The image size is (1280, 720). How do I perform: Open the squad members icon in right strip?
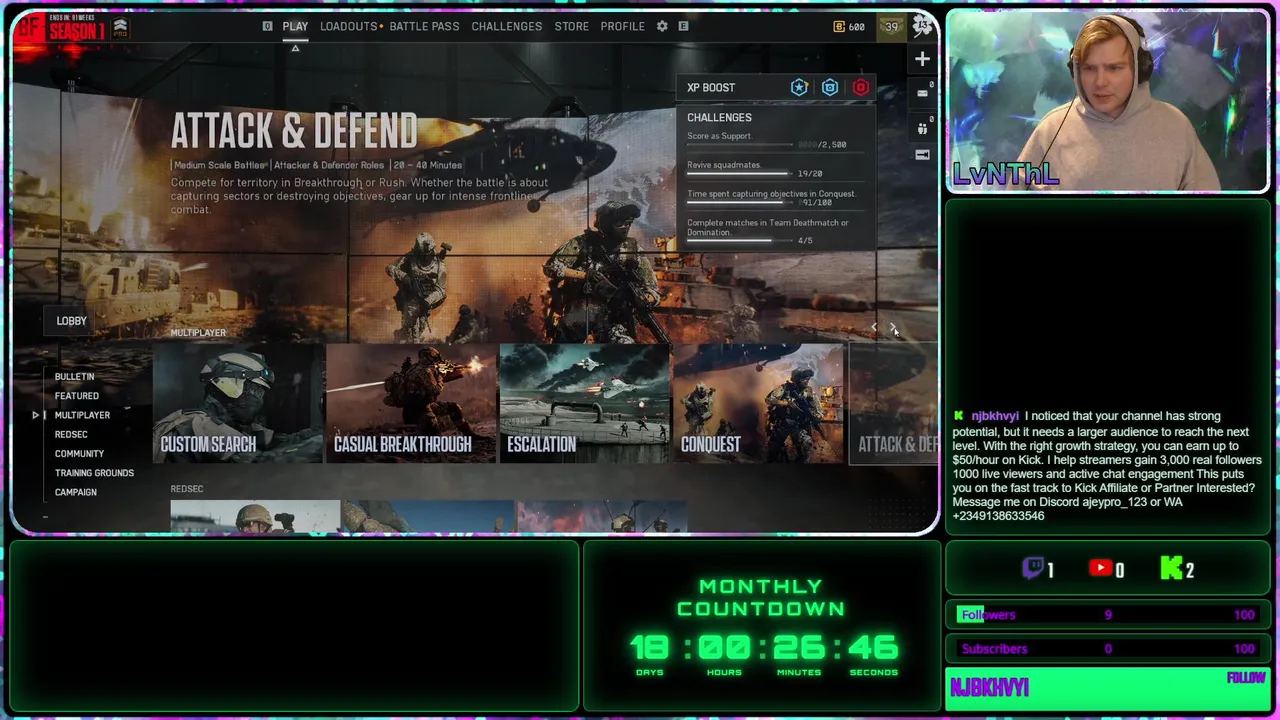[x=922, y=129]
